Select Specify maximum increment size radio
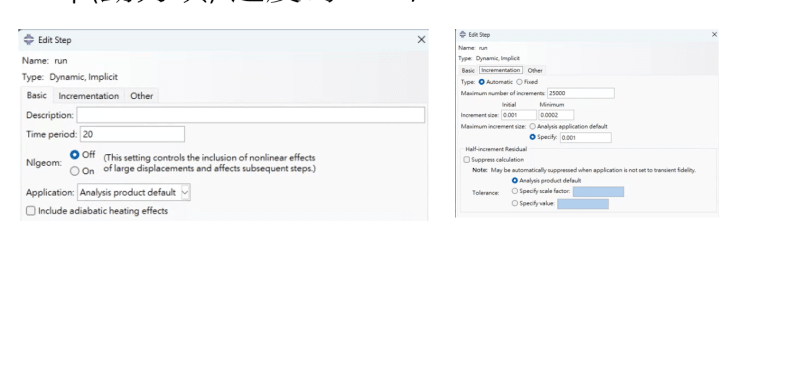 coord(533,137)
